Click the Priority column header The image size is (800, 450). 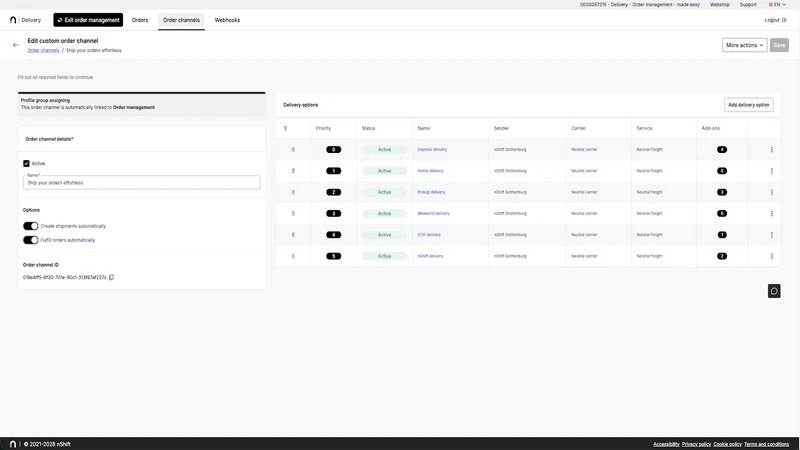[x=323, y=128]
